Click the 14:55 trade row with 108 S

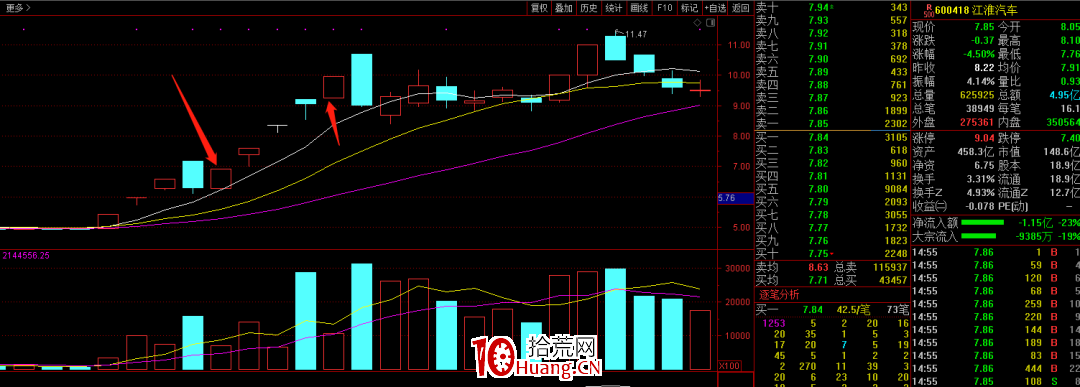click(x=995, y=382)
